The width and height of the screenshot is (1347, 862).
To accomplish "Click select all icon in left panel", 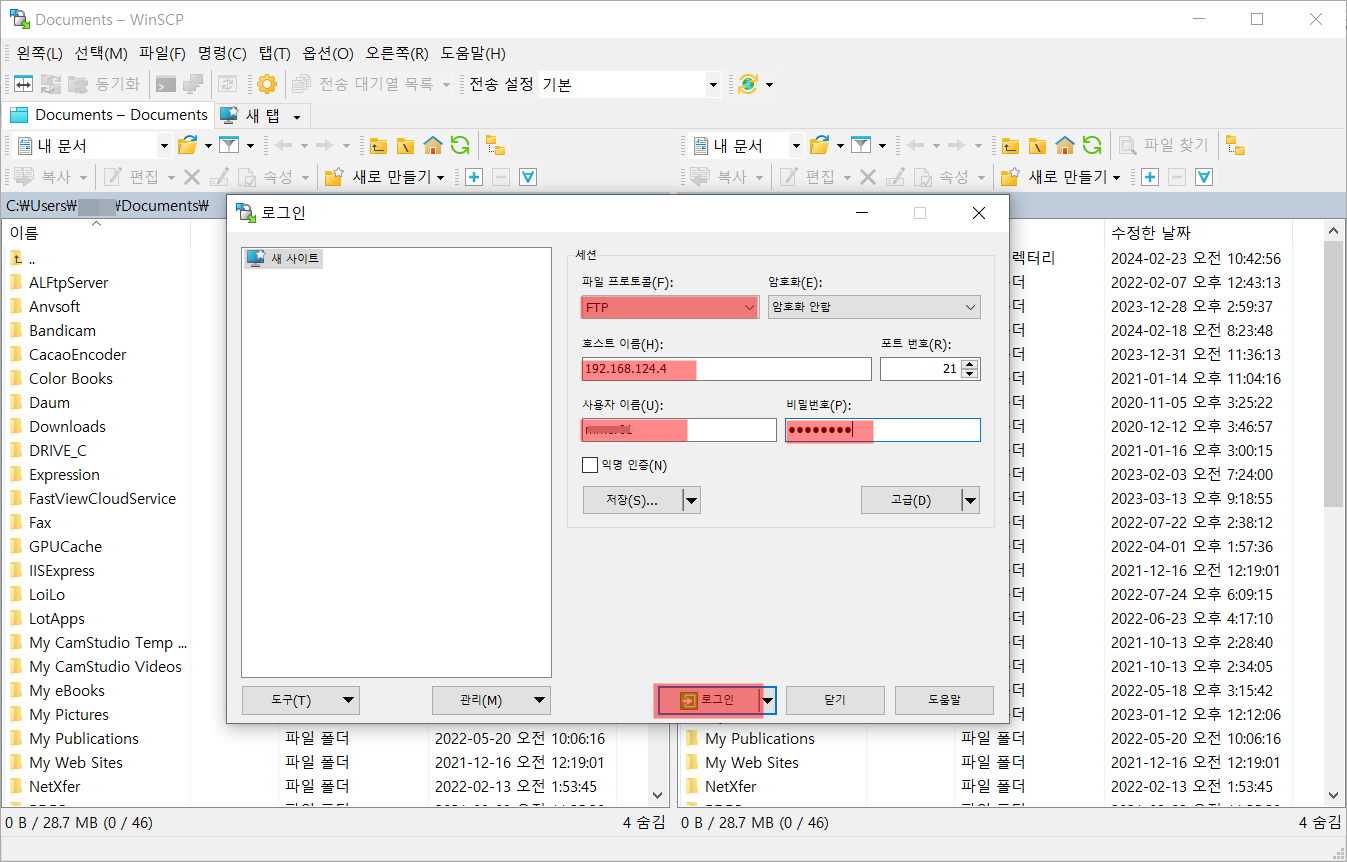I will coord(528,177).
